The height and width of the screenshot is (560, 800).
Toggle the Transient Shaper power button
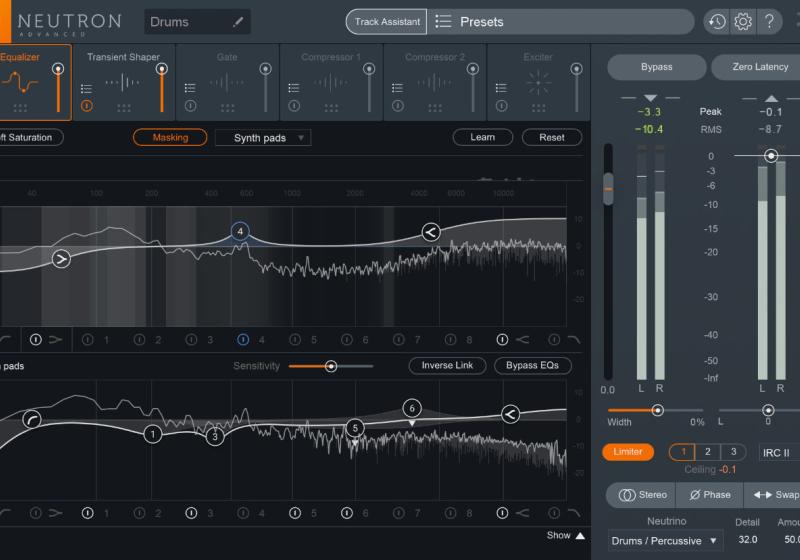87,106
